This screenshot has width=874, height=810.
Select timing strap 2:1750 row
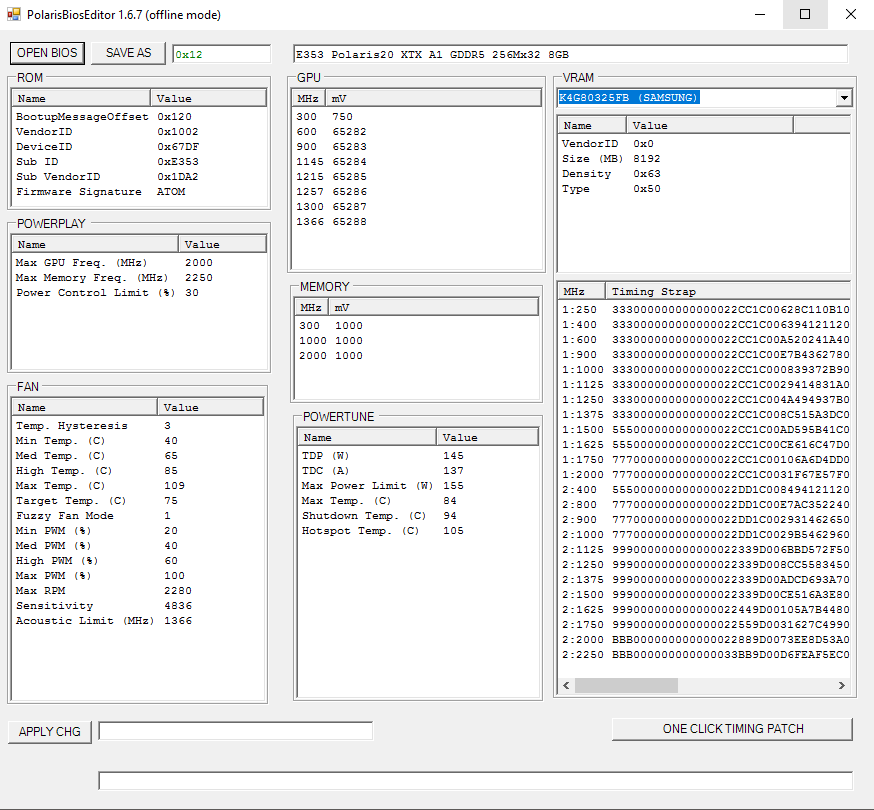[x=705, y=625]
